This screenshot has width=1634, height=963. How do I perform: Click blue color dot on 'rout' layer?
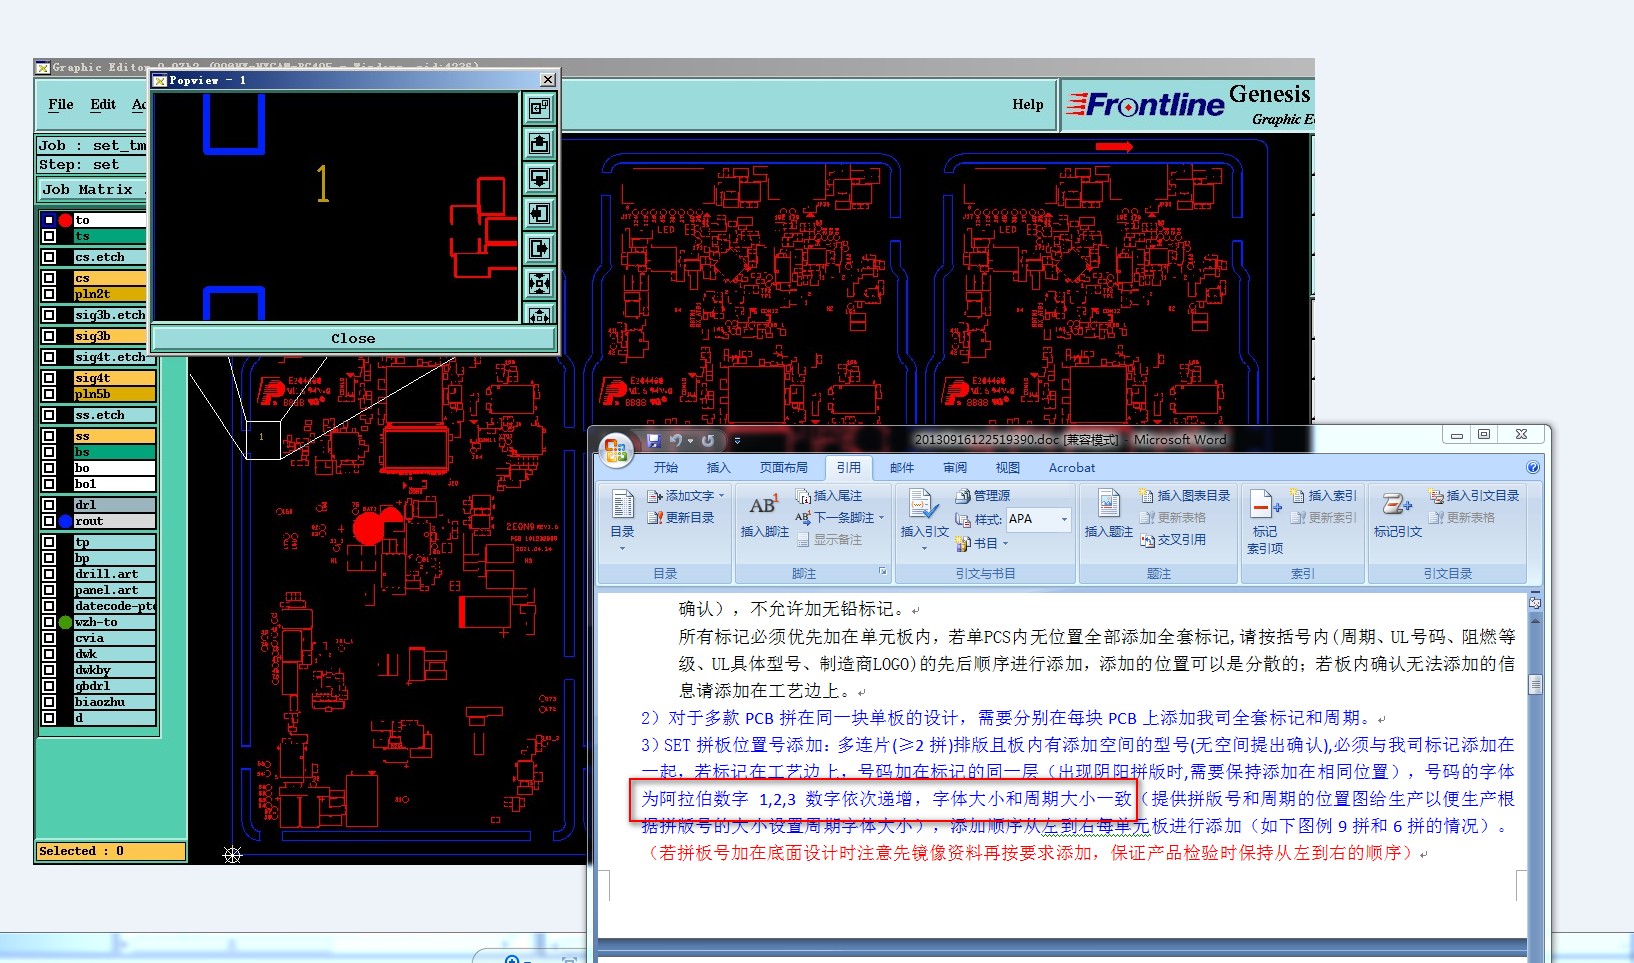(65, 521)
